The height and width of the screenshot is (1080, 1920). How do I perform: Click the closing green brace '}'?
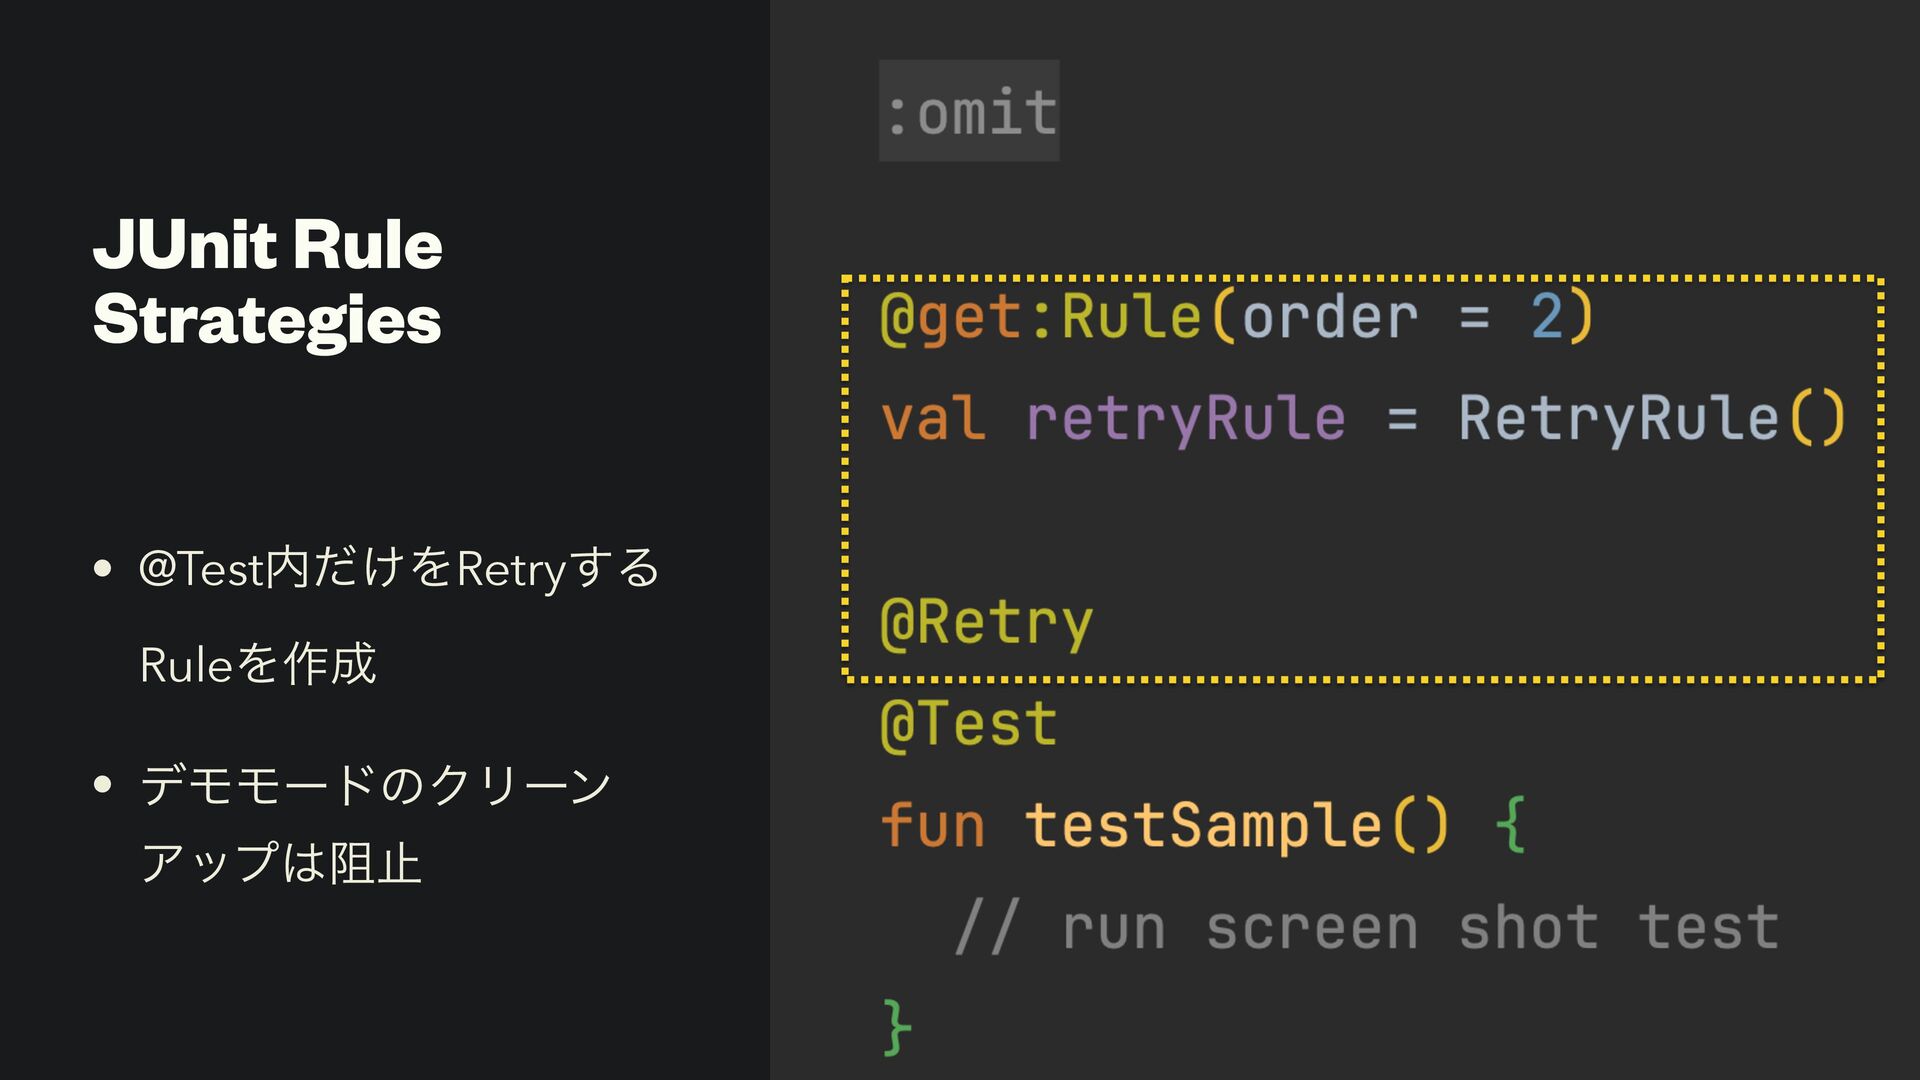tap(896, 1026)
